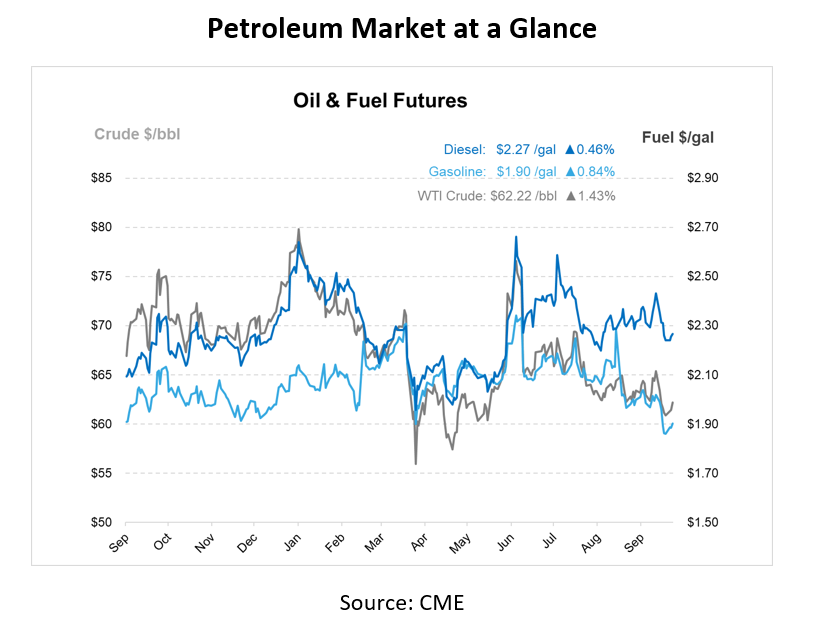Image resolution: width=814 pixels, height=630 pixels.
Task: Select the Diesel legend label
Action: tap(465, 150)
